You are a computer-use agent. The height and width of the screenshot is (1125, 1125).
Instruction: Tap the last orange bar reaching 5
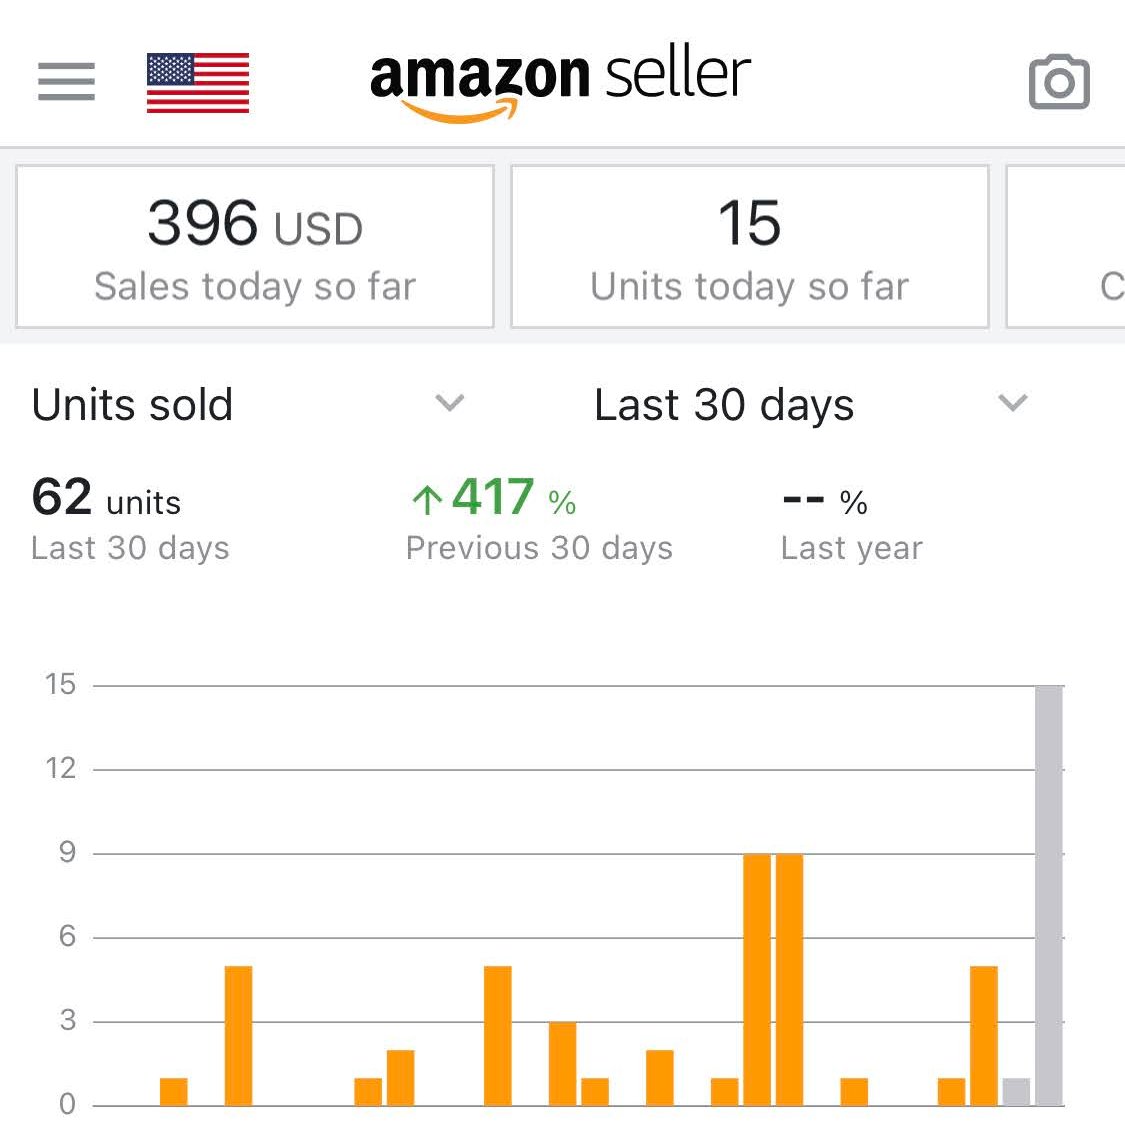[984, 1035]
